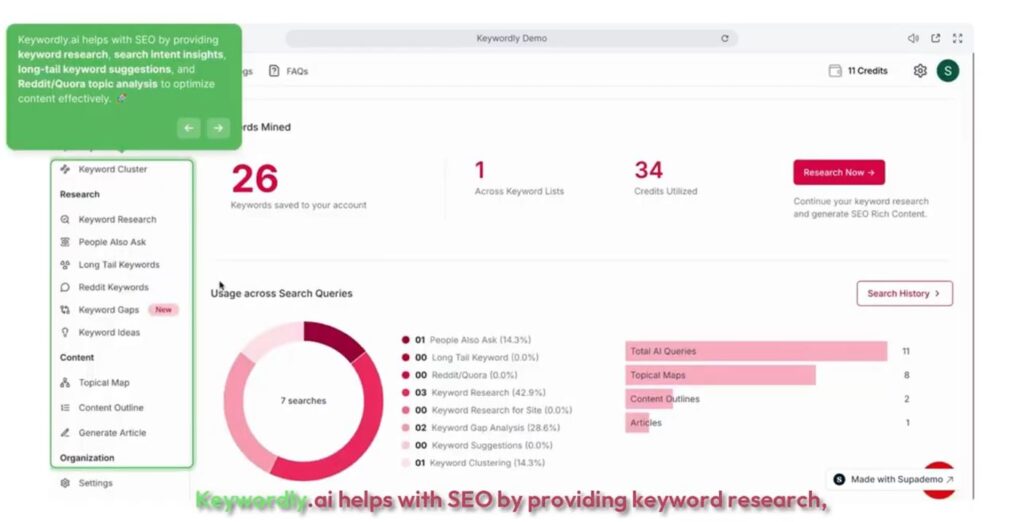
Task: Click the Content Outline list icon
Action: 65,408
